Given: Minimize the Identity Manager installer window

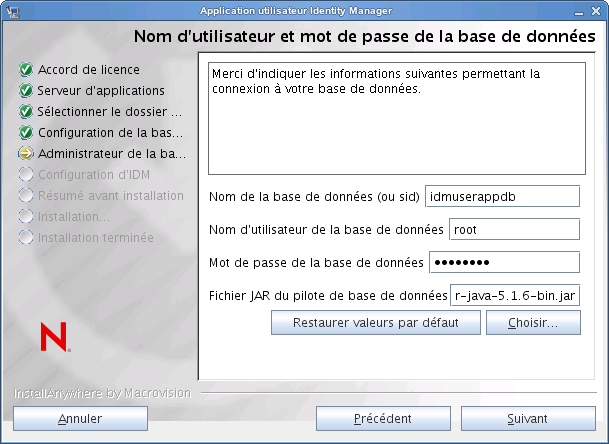Looking at the screenshot, I should (x=579, y=12).
